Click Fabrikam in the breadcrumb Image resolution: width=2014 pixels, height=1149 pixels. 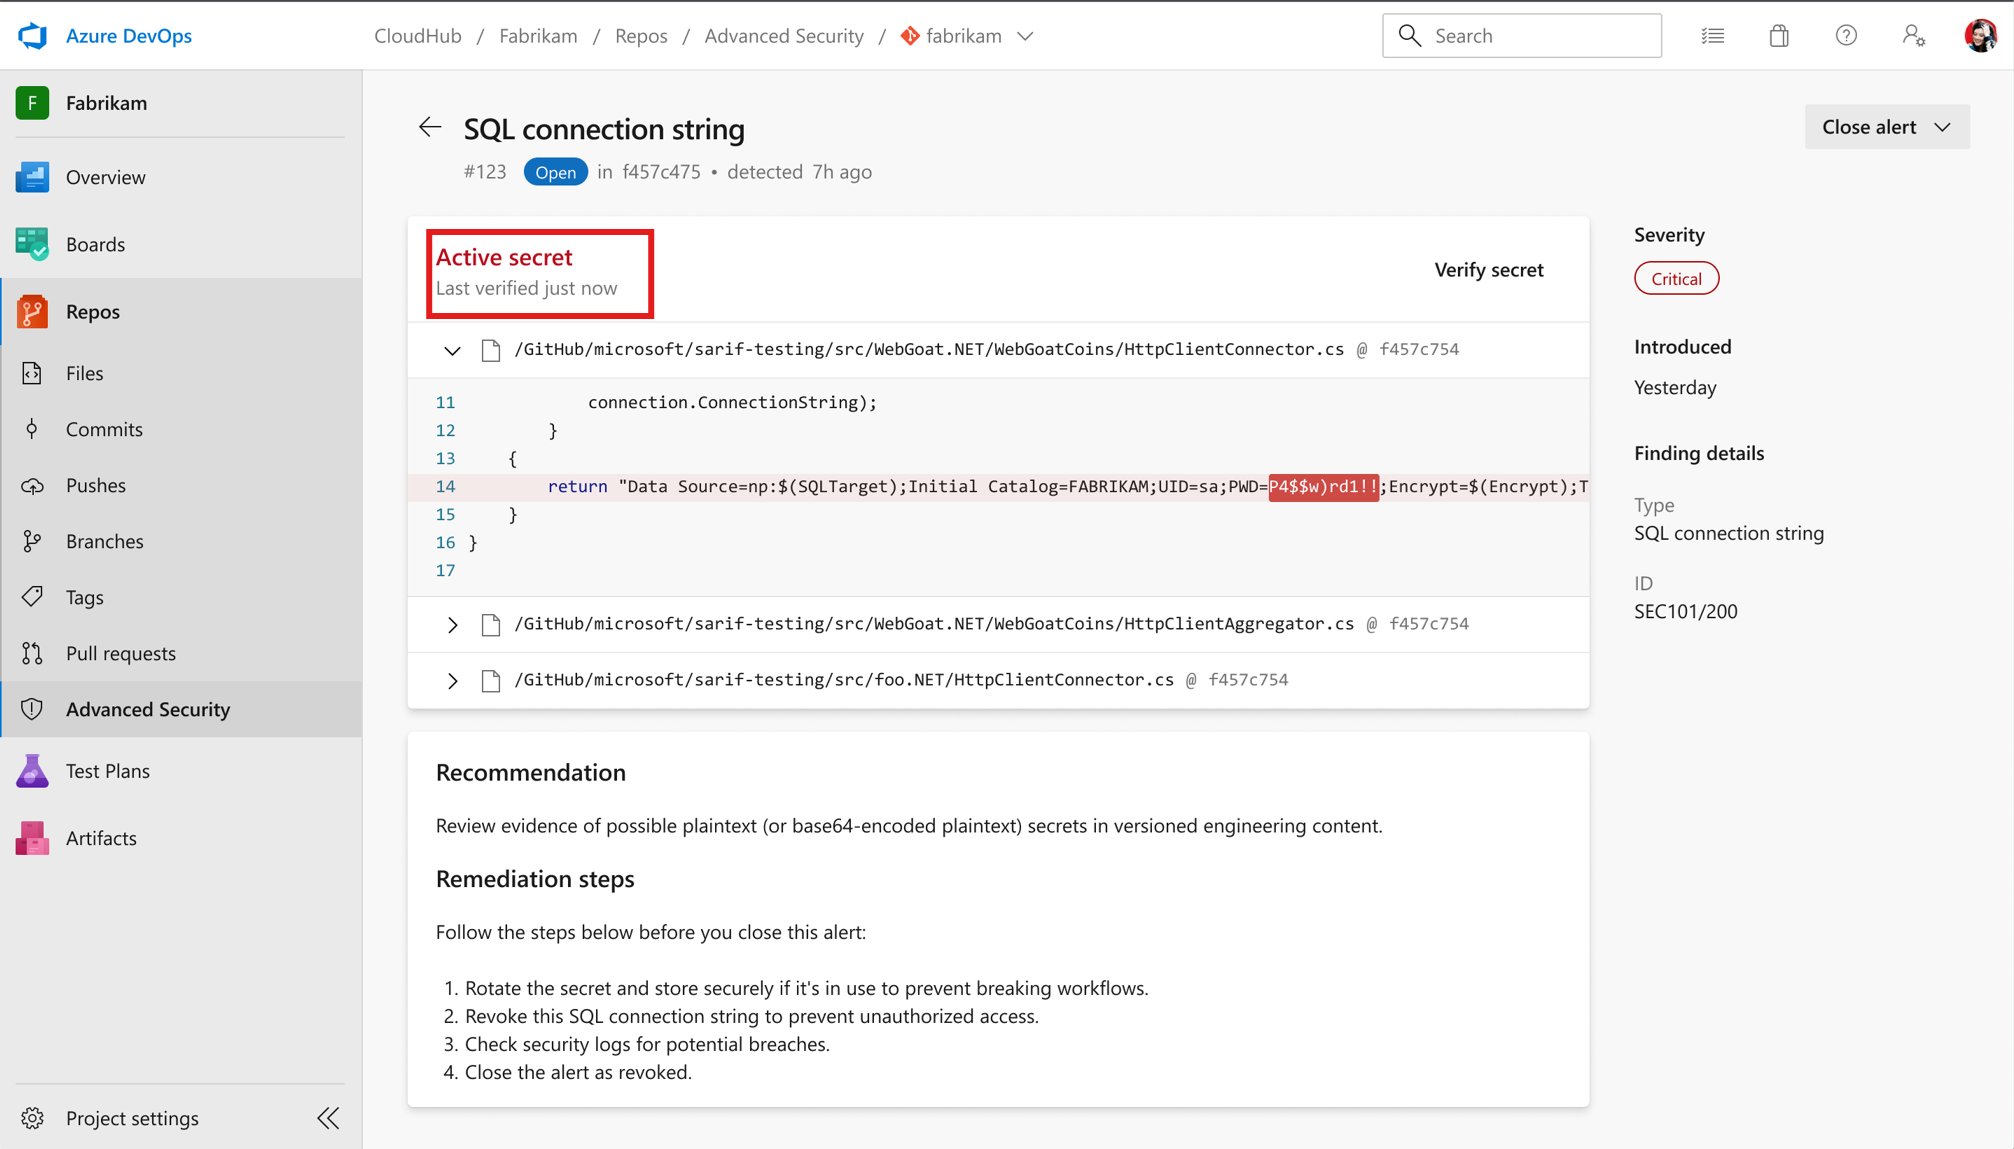538,36
